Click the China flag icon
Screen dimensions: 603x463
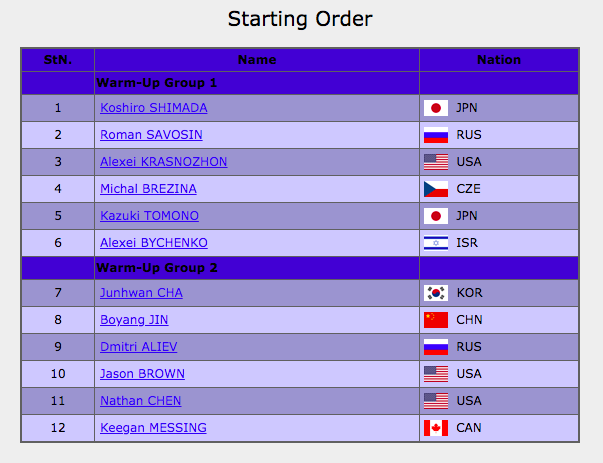pyautogui.click(x=436, y=320)
